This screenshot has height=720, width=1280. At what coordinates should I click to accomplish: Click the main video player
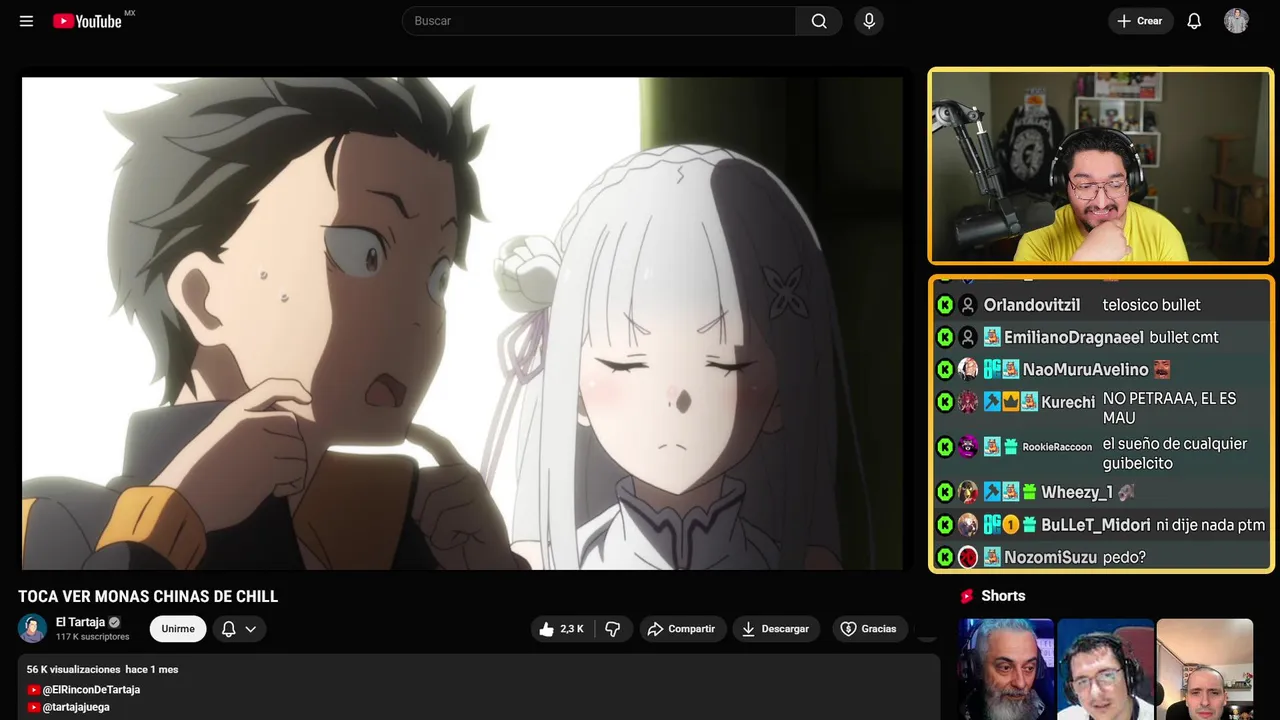tap(462, 323)
